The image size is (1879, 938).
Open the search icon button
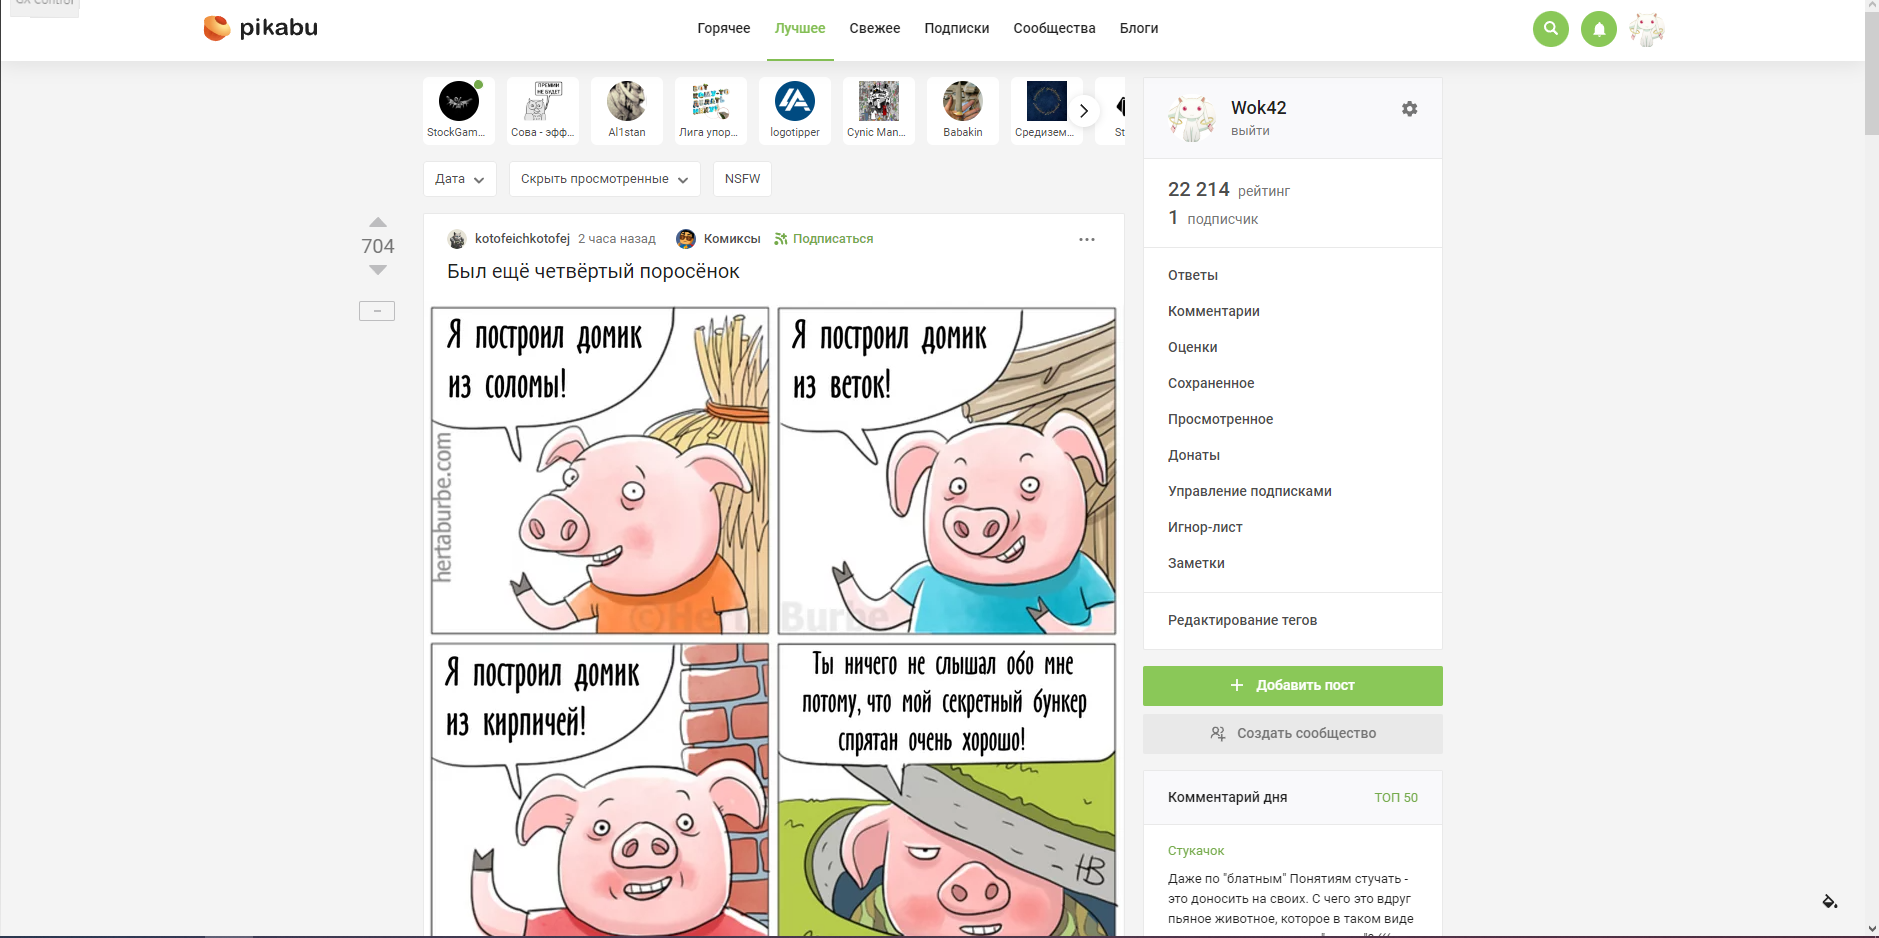1551,29
